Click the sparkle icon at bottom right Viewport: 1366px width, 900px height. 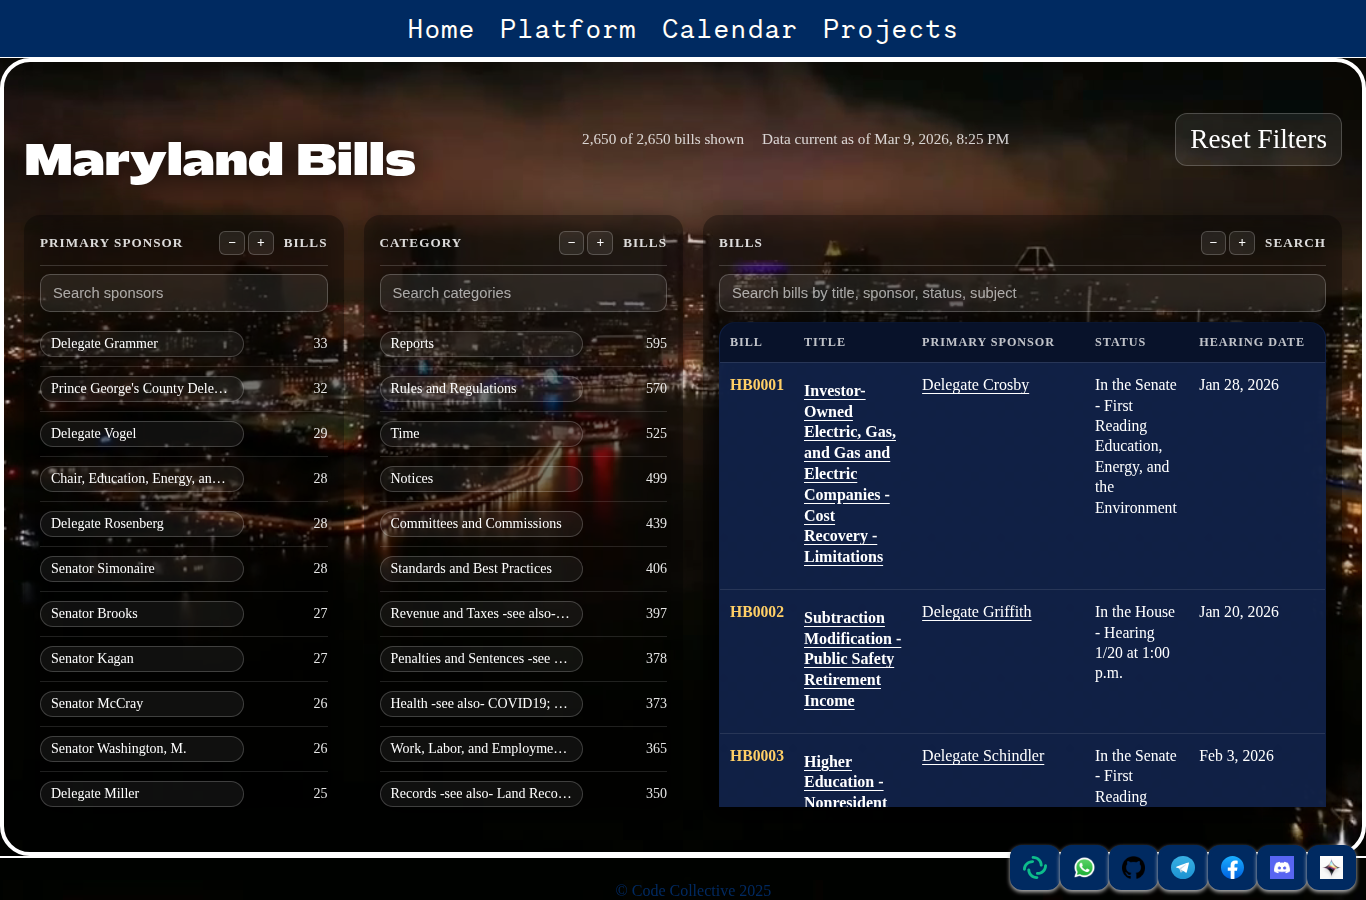(x=1331, y=868)
